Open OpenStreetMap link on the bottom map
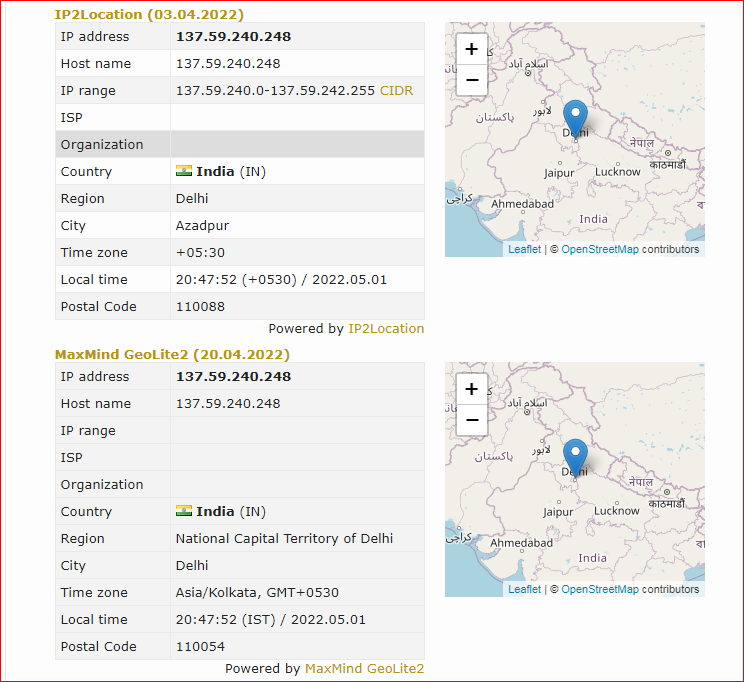Image resolution: width=744 pixels, height=682 pixels. click(600, 589)
